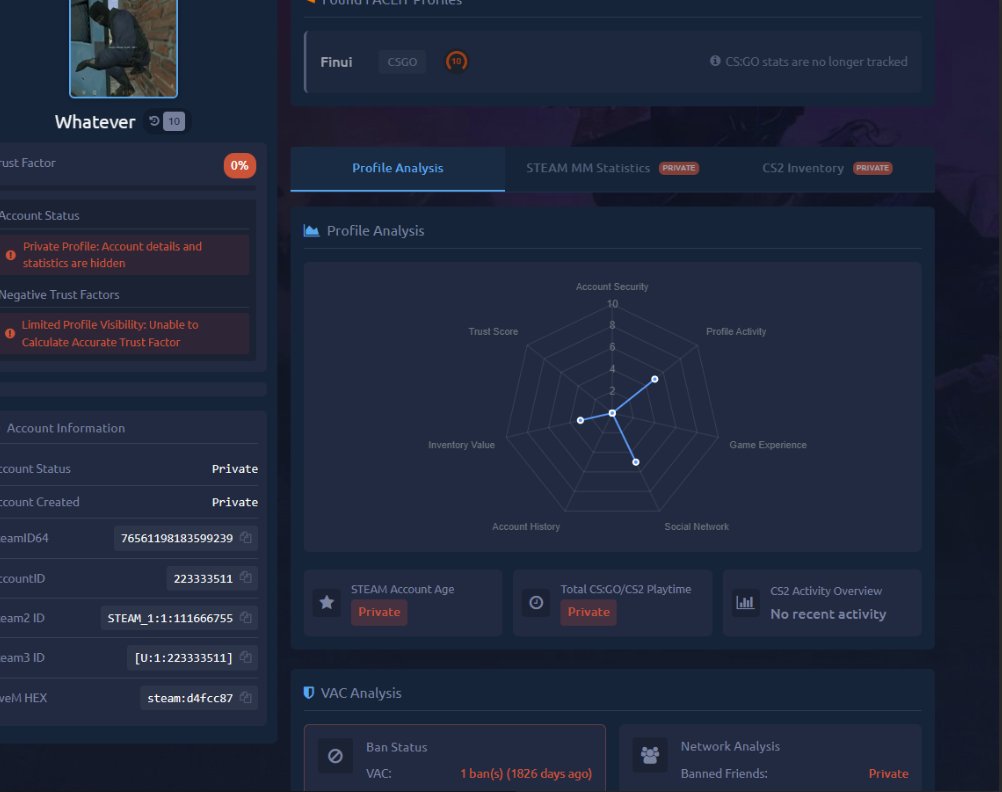Image resolution: width=1002 pixels, height=792 pixels.
Task: Click the number 10 badge beside Whatever
Action: tap(174, 121)
